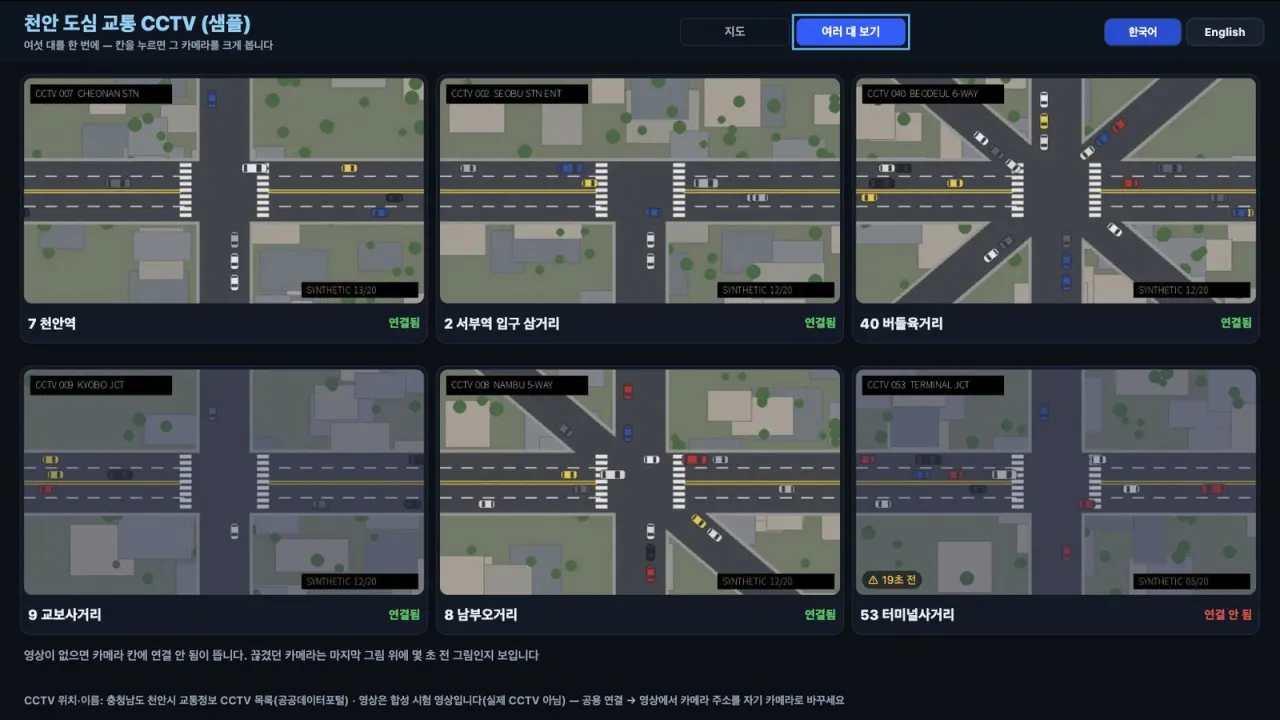Click the 9 교보사거리 camera title
Screen dimensions: 1280x720
[65, 615]
